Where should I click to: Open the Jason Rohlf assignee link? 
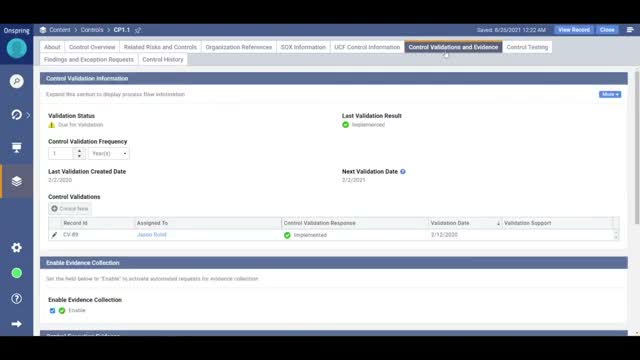151,235
